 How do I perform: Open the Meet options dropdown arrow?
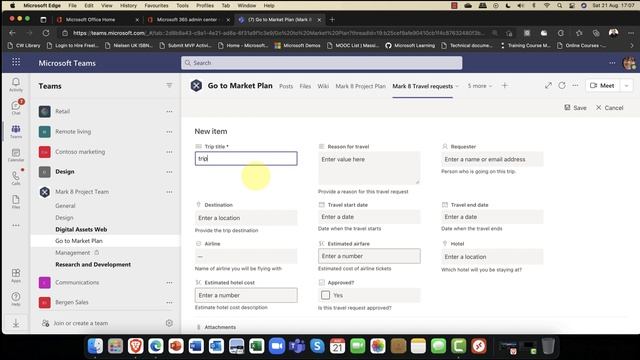tap(626, 86)
